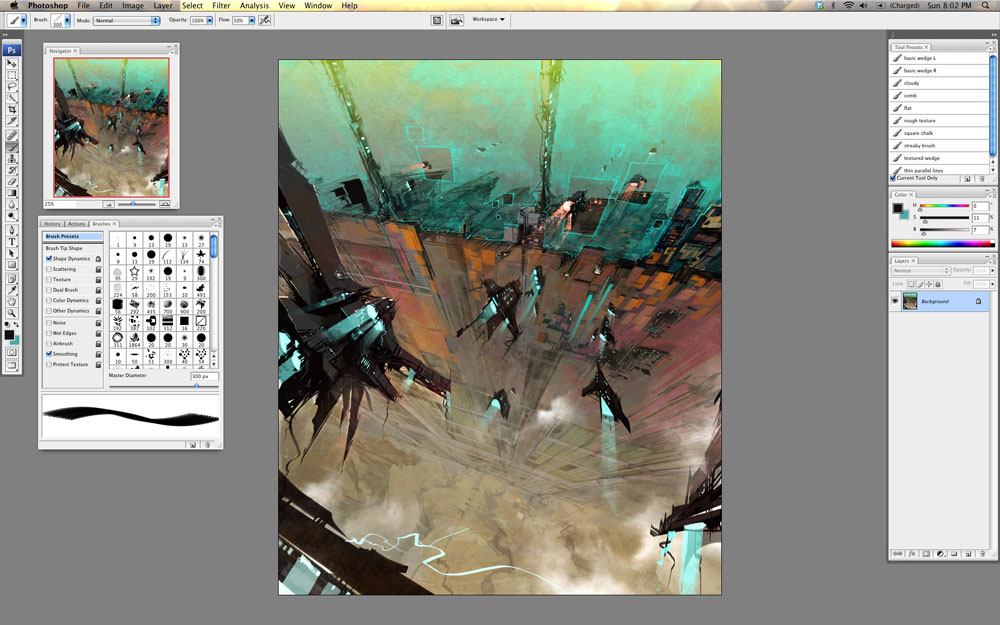The height and width of the screenshot is (625, 1000).
Task: Select the Gradient tool
Action: (x=11, y=193)
